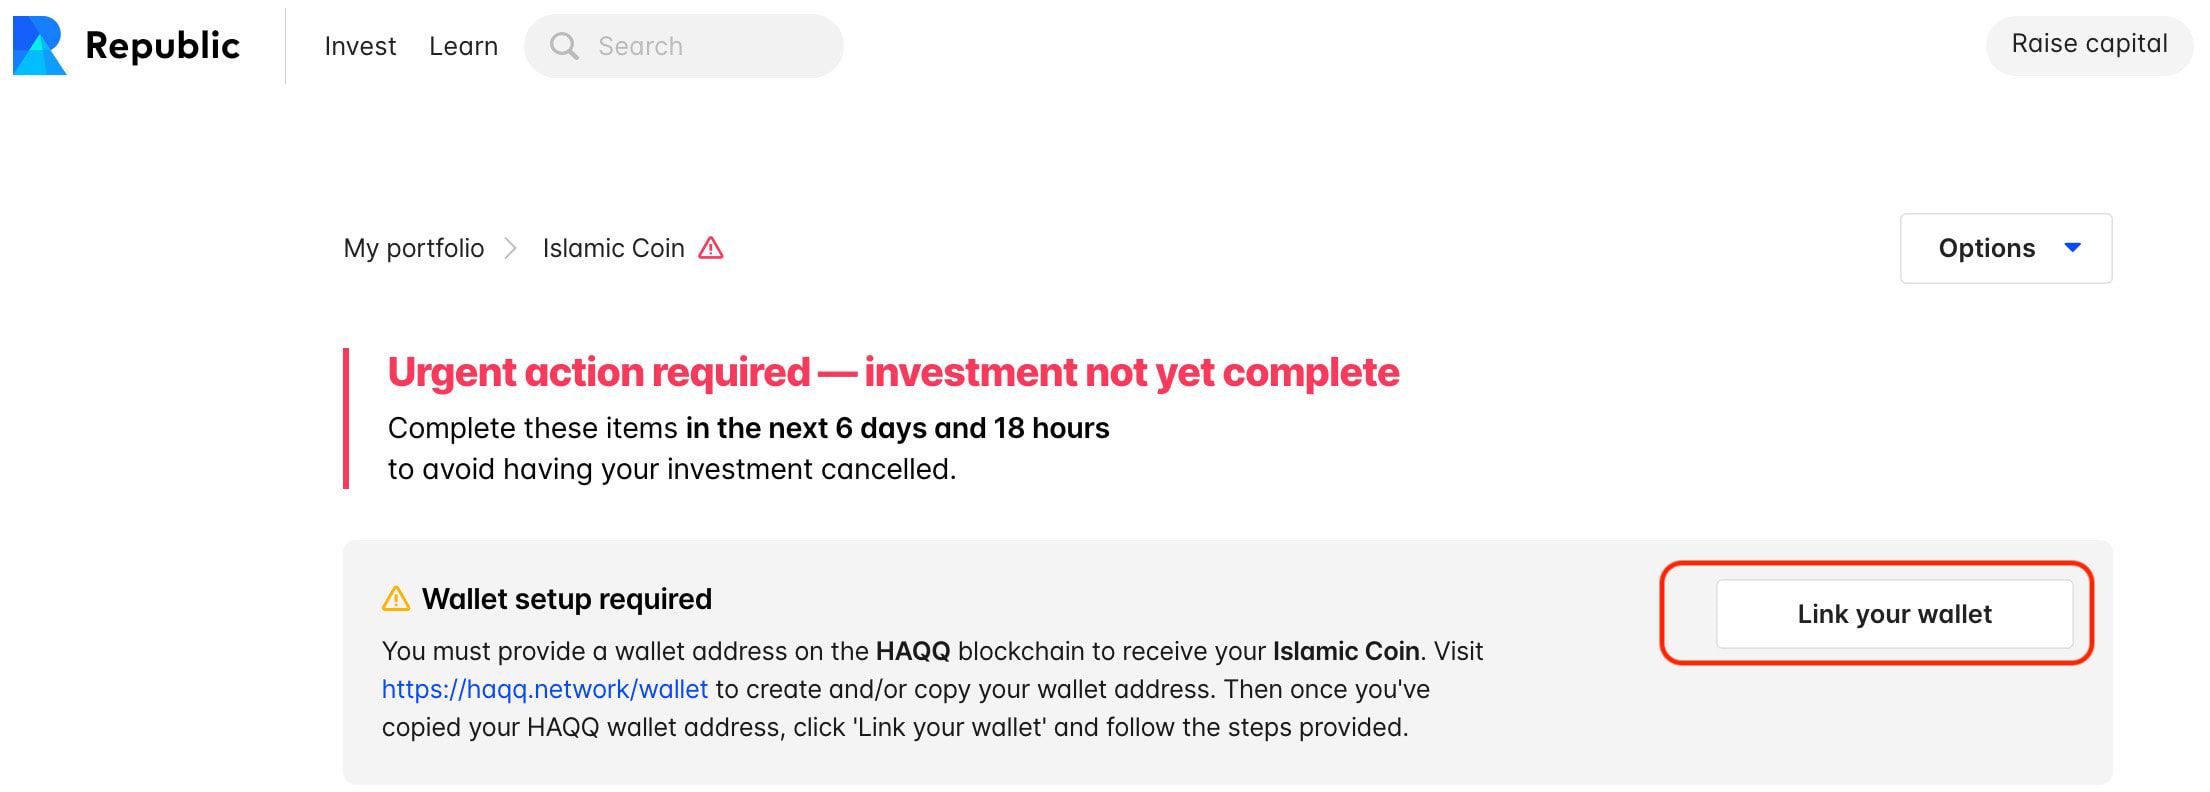Click the Republic wordmark text
This screenshot has width=2210, height=792.
tap(163, 46)
